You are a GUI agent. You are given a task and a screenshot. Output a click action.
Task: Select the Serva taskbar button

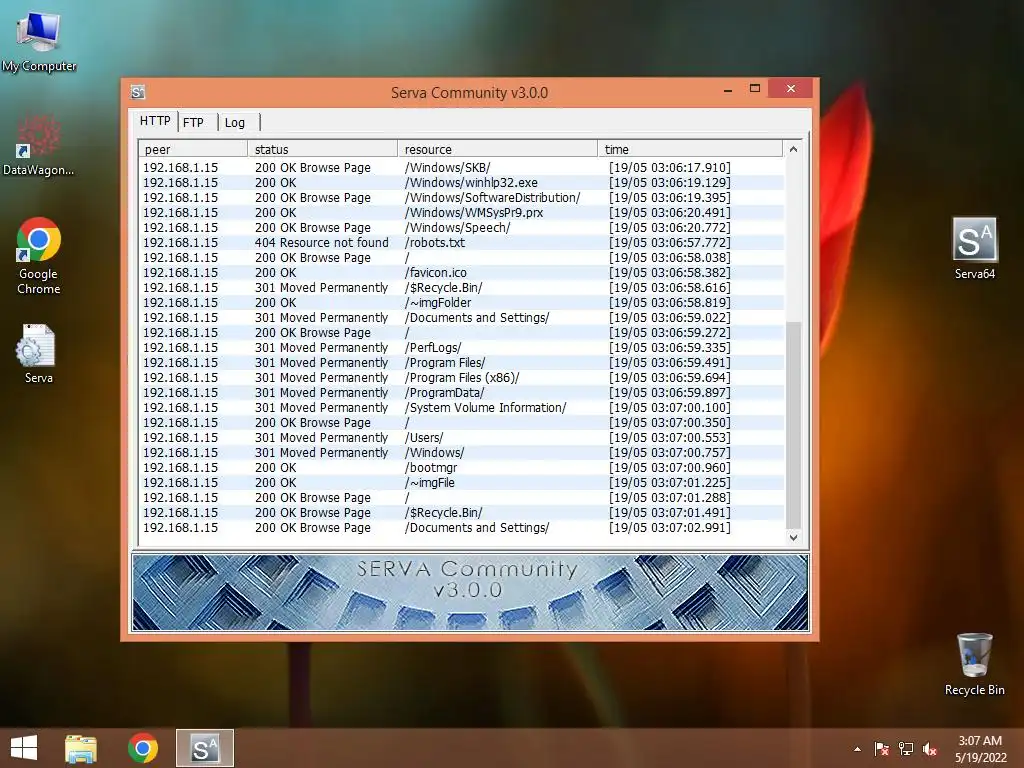204,748
